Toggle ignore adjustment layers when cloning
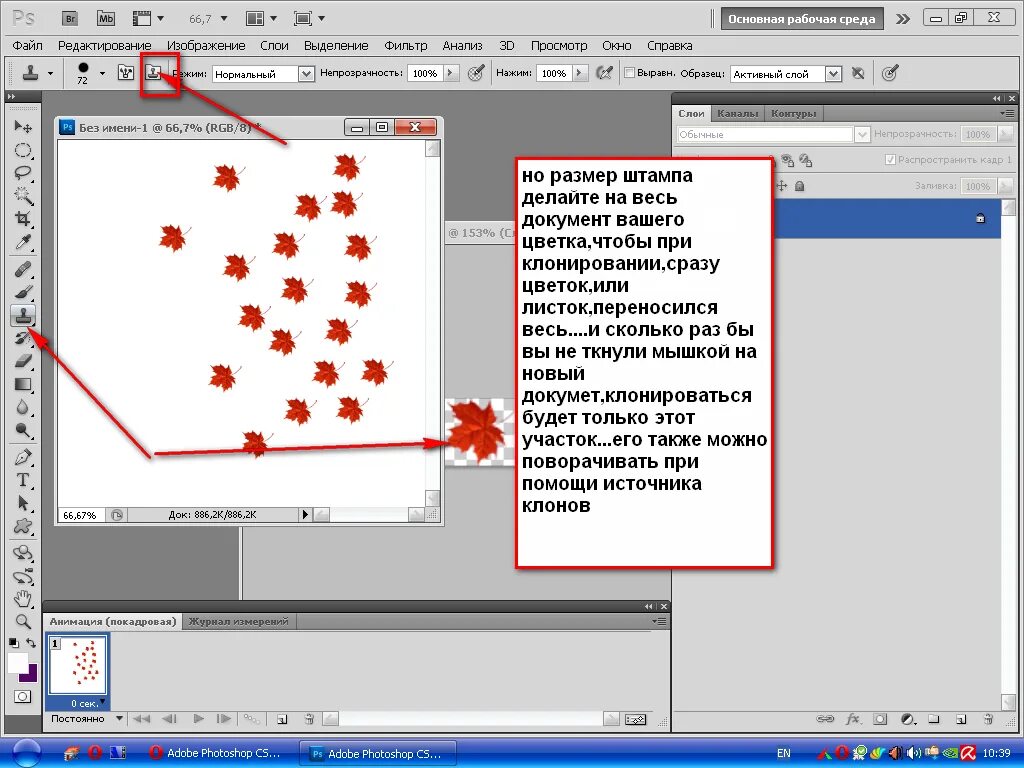The height and width of the screenshot is (768, 1024). [x=858, y=73]
